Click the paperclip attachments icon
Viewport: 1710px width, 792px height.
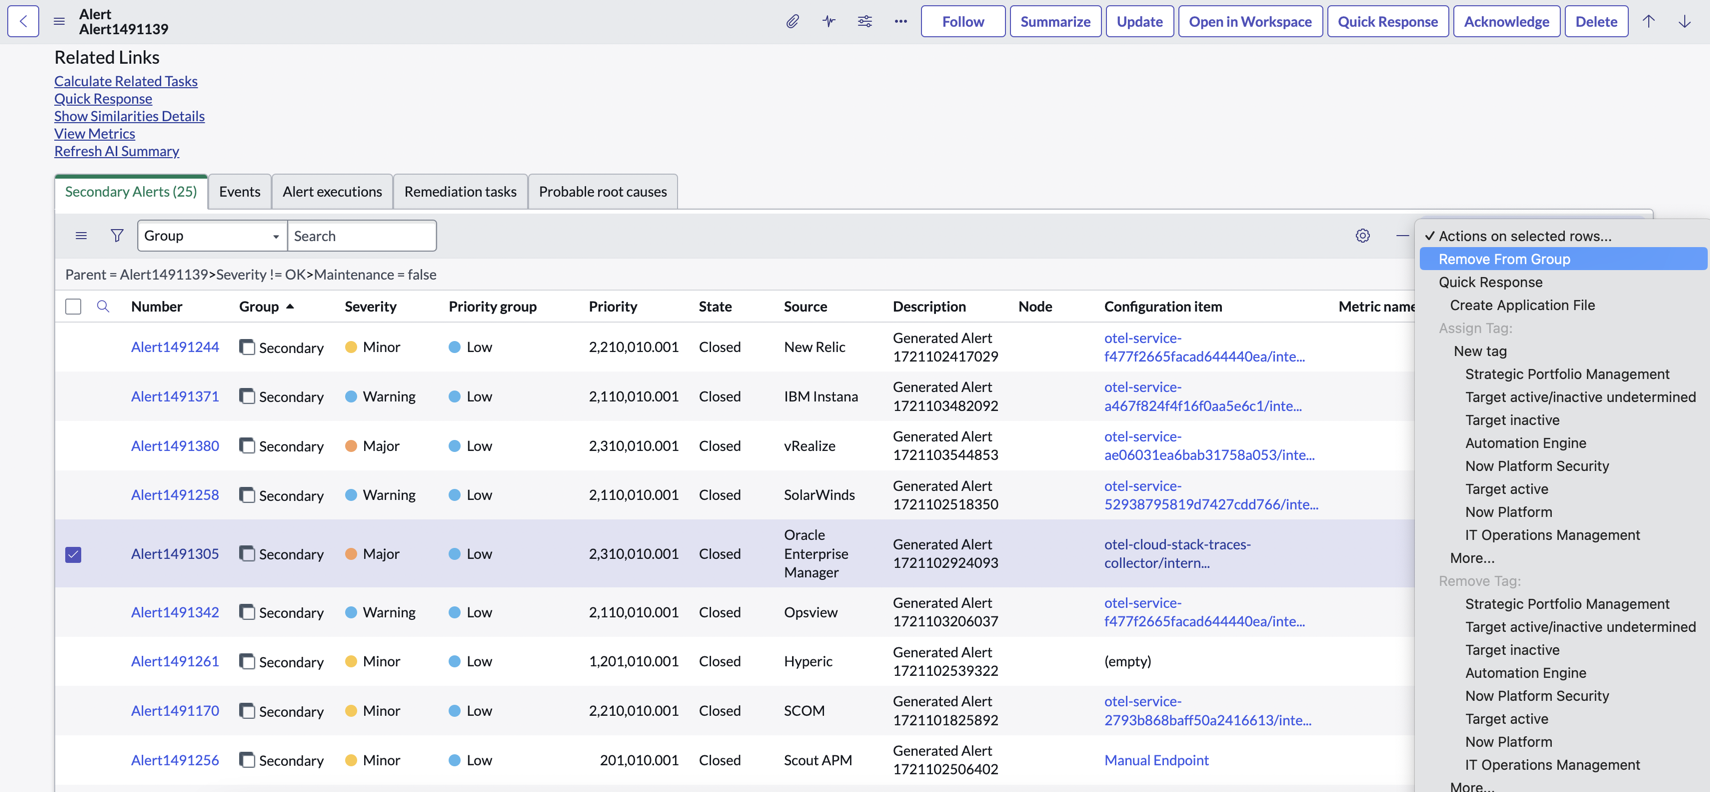tap(792, 21)
